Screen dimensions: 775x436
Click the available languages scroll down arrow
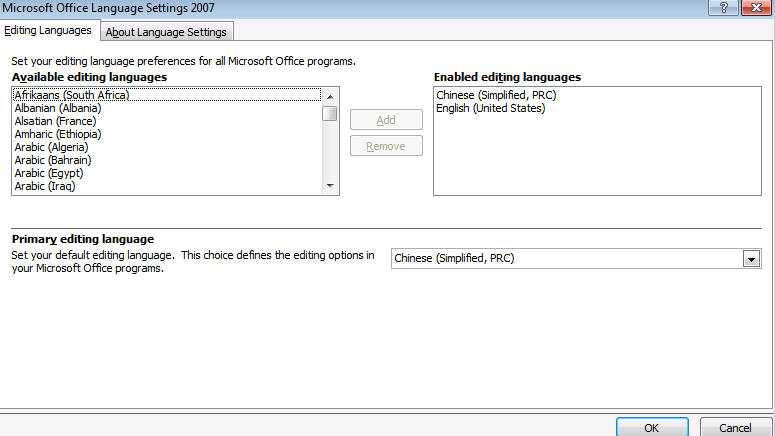[330, 186]
